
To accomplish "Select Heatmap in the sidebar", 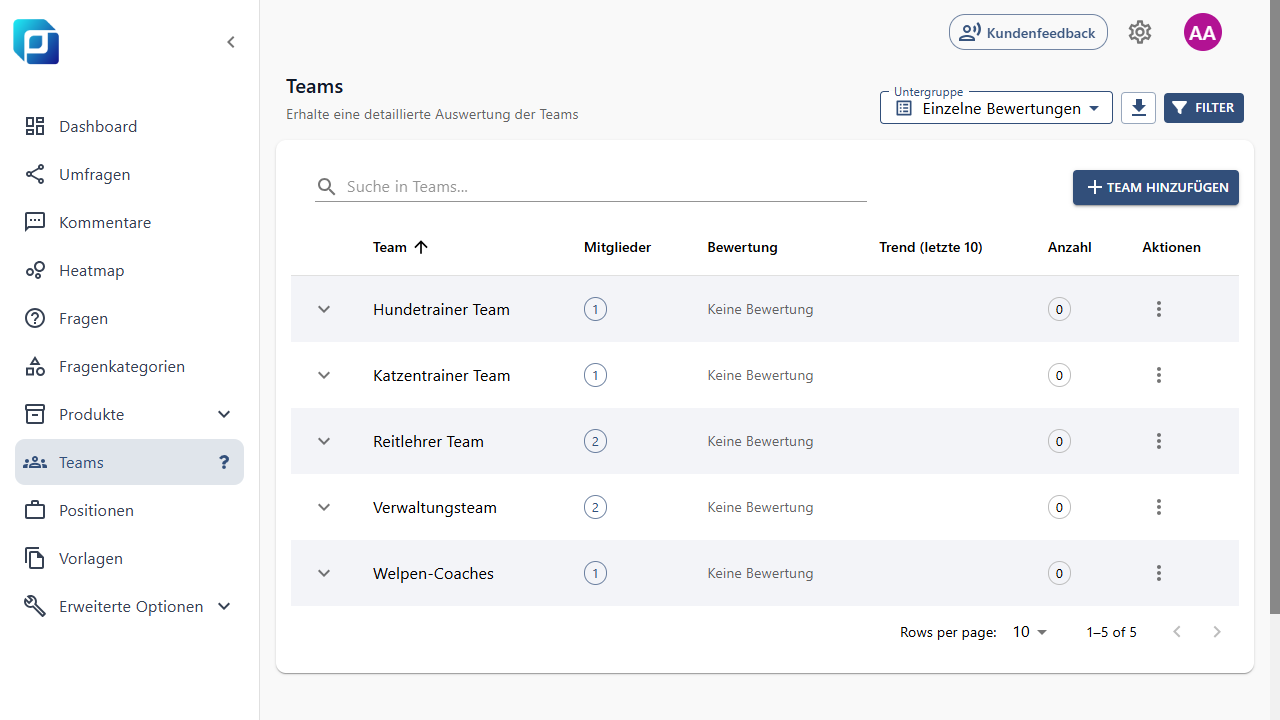I will click(129, 270).
